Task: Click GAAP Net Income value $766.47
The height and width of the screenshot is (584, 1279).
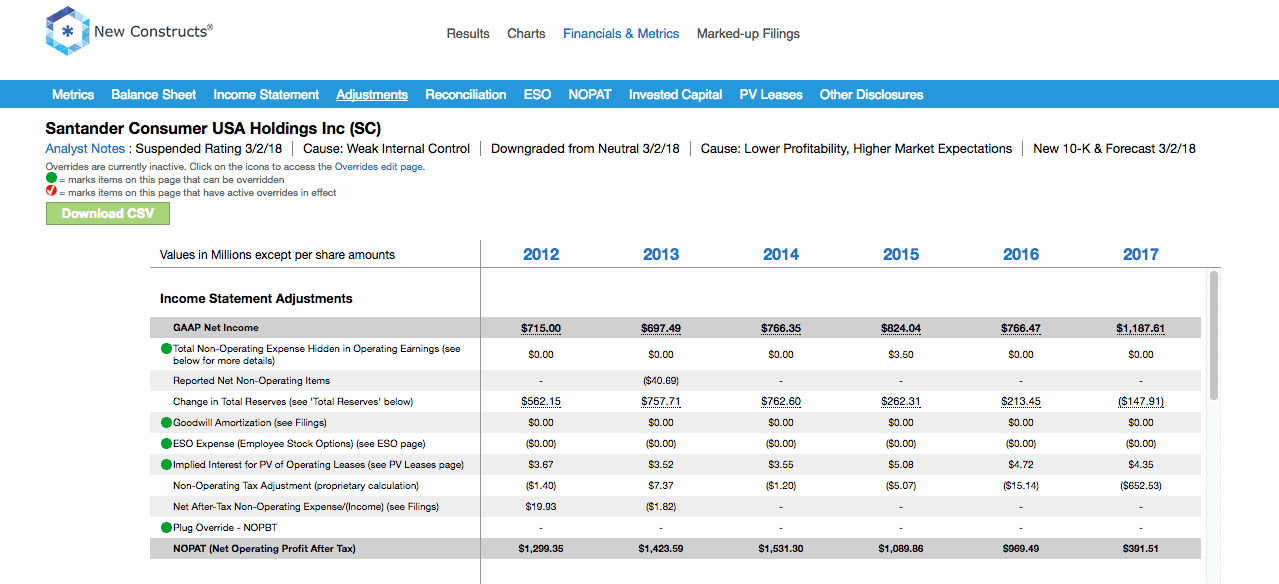Action: click(x=1021, y=328)
